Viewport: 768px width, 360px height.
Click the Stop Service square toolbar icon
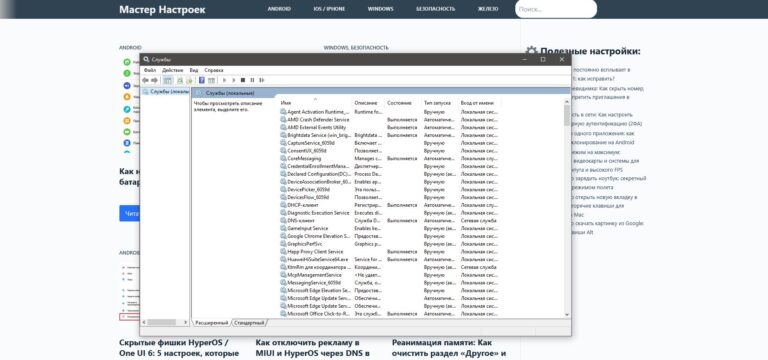242,80
